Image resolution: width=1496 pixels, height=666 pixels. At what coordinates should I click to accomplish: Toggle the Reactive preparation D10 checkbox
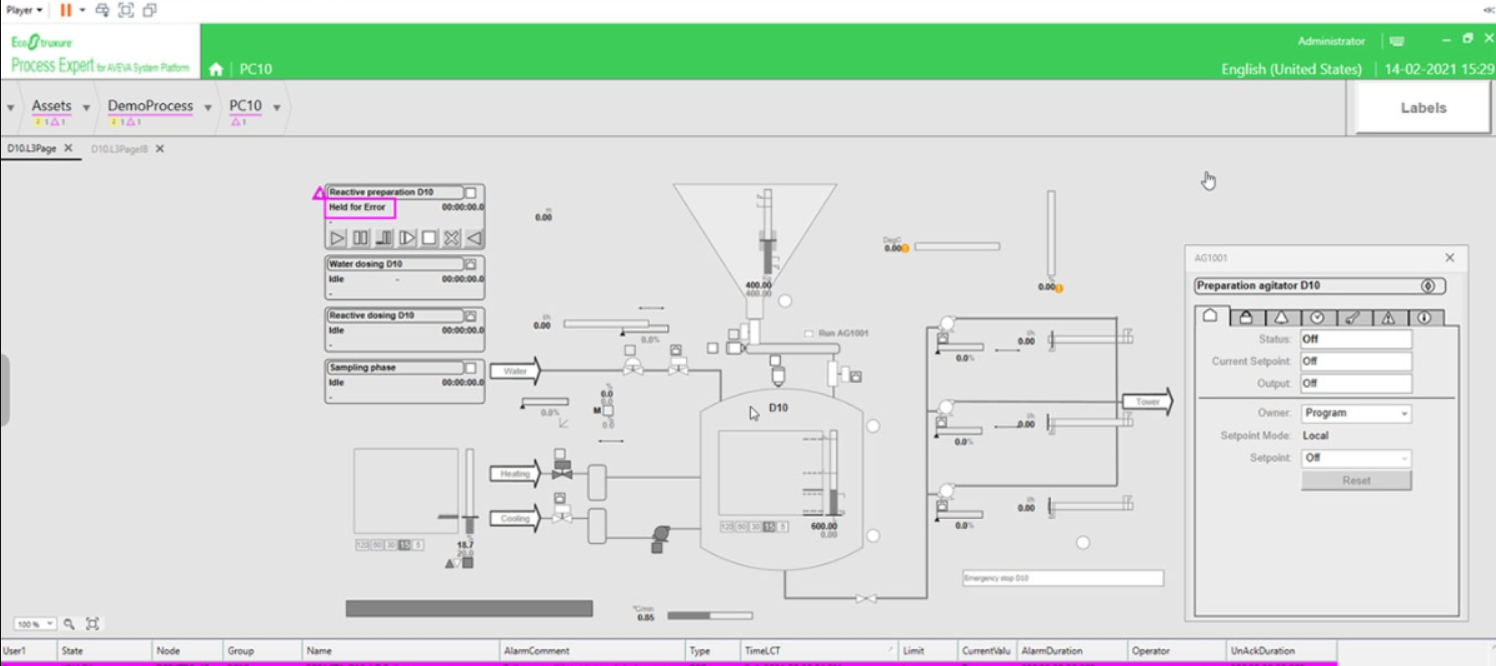click(470, 192)
